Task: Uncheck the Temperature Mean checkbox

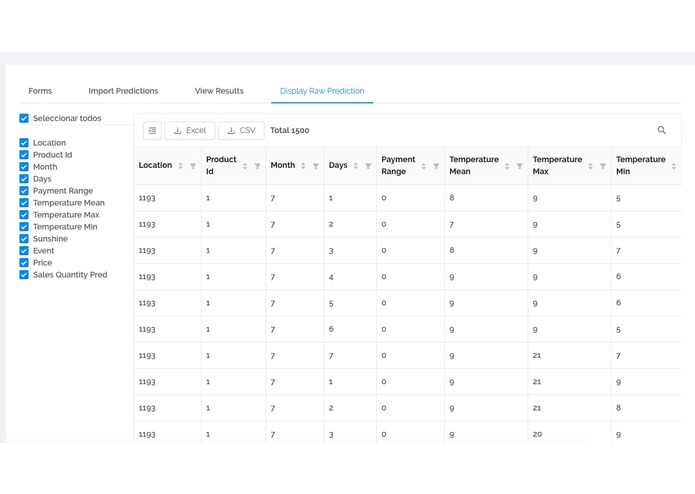Action: pos(24,202)
